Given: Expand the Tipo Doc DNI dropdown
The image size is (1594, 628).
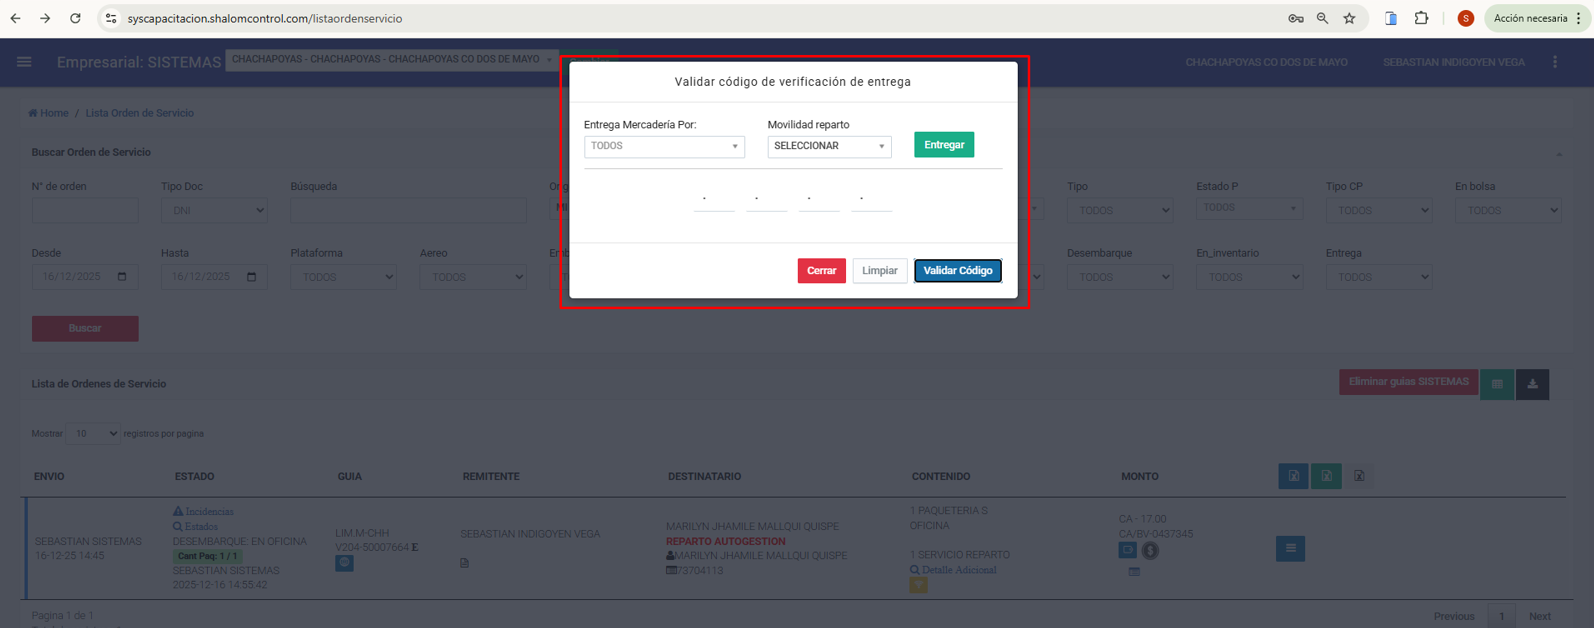Looking at the screenshot, I should 214,210.
